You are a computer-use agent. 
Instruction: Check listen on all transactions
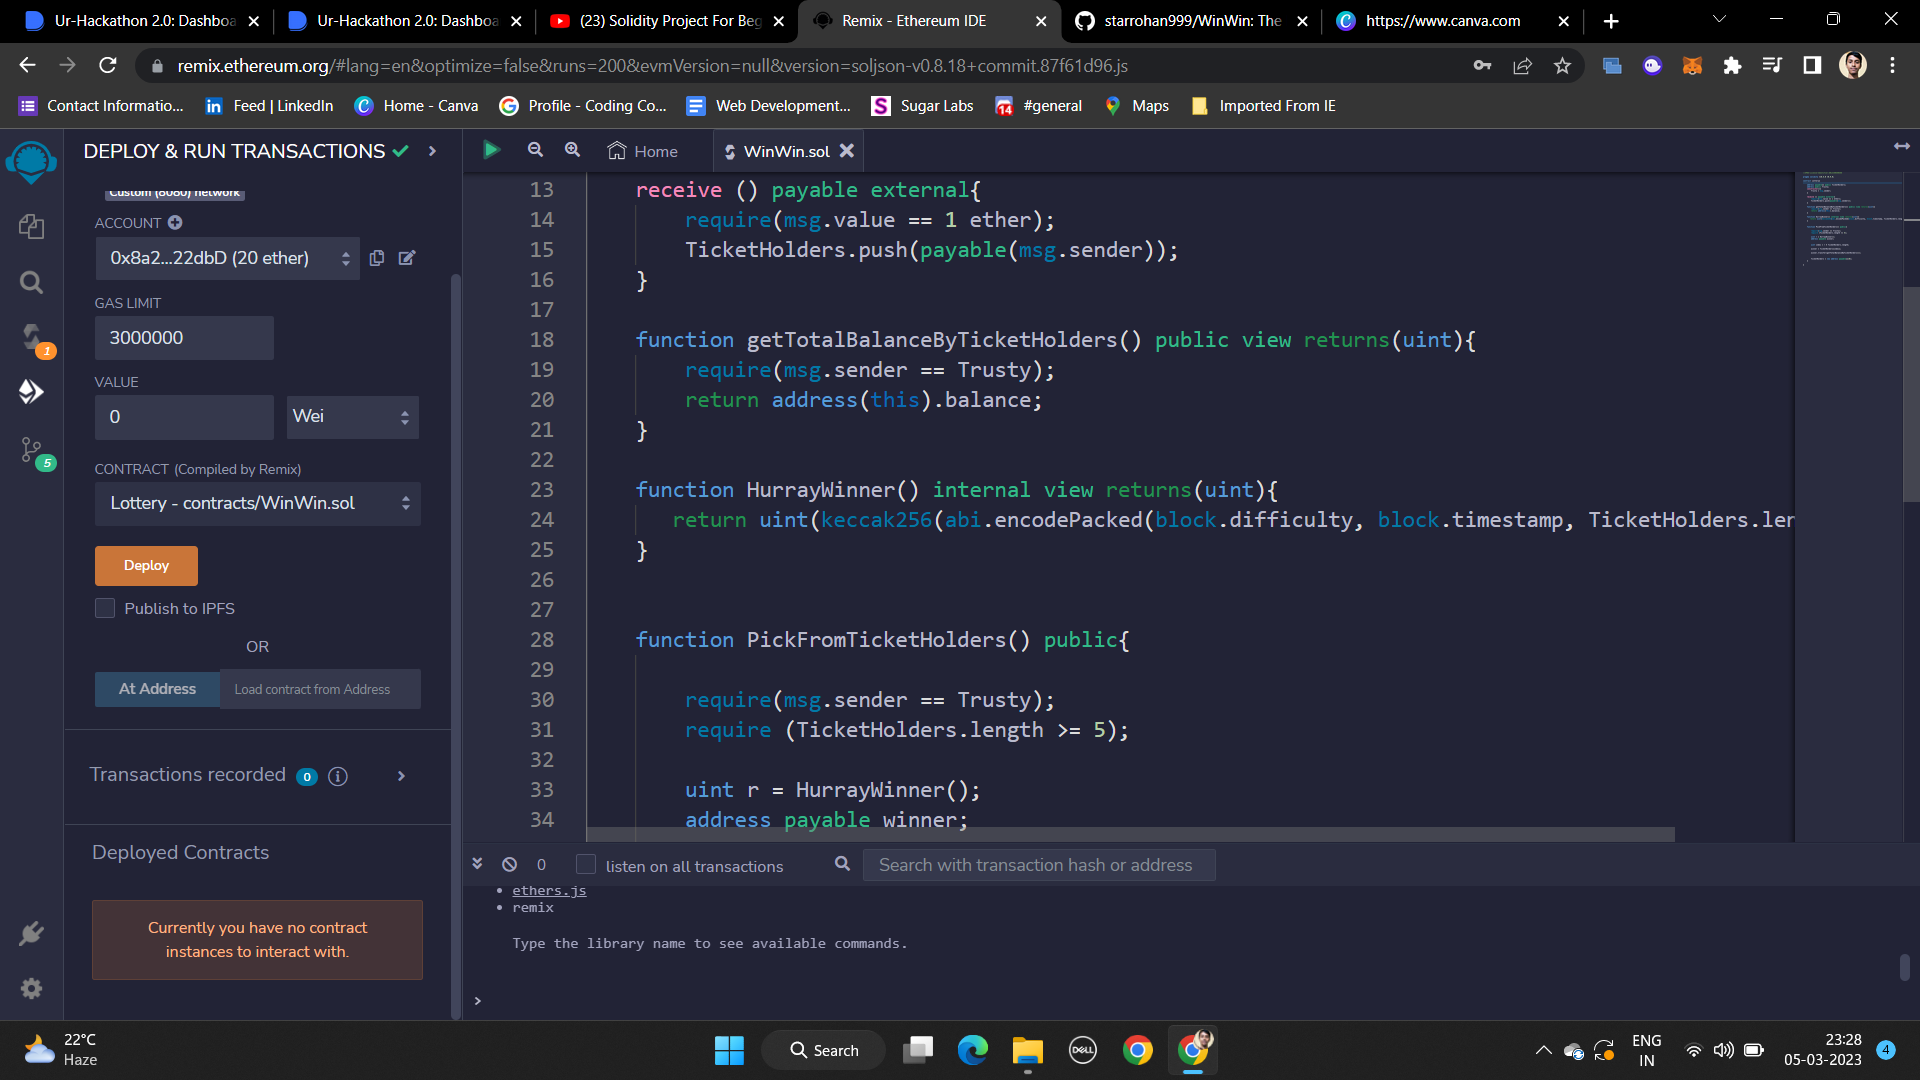point(586,865)
